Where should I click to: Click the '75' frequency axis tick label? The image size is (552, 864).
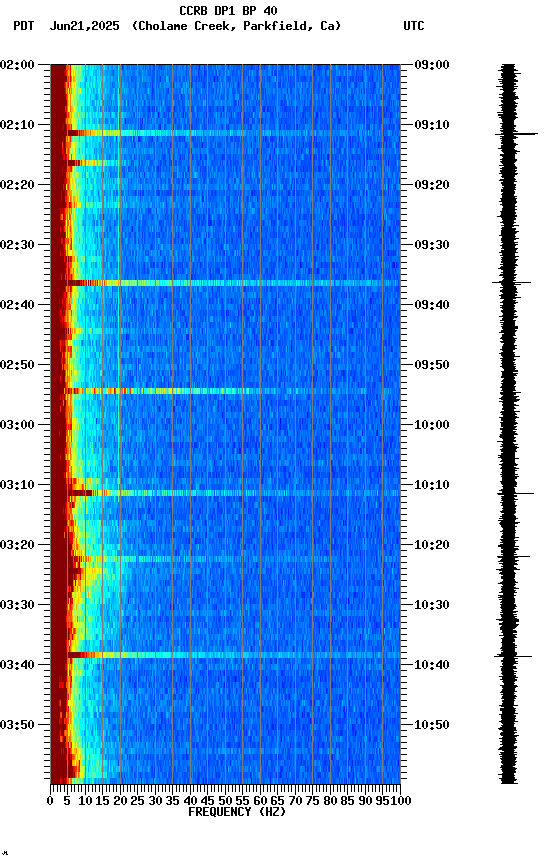tap(312, 801)
